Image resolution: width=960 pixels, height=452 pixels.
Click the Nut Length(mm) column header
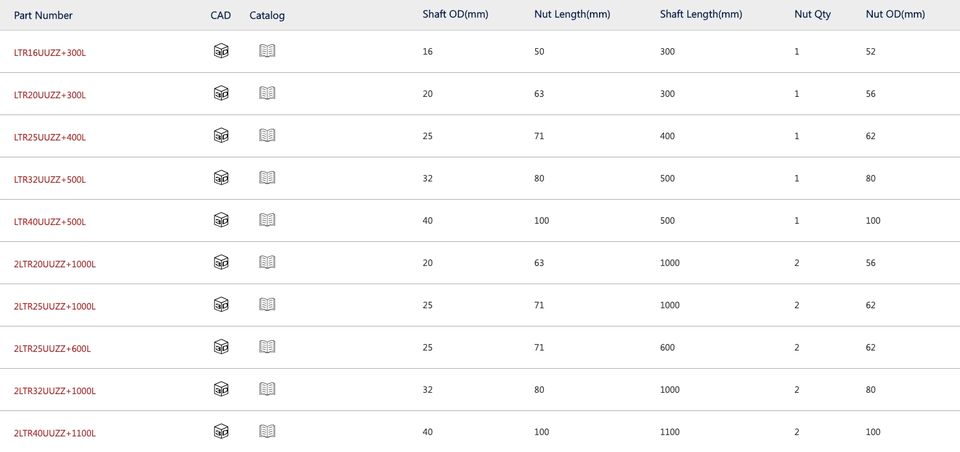click(572, 15)
